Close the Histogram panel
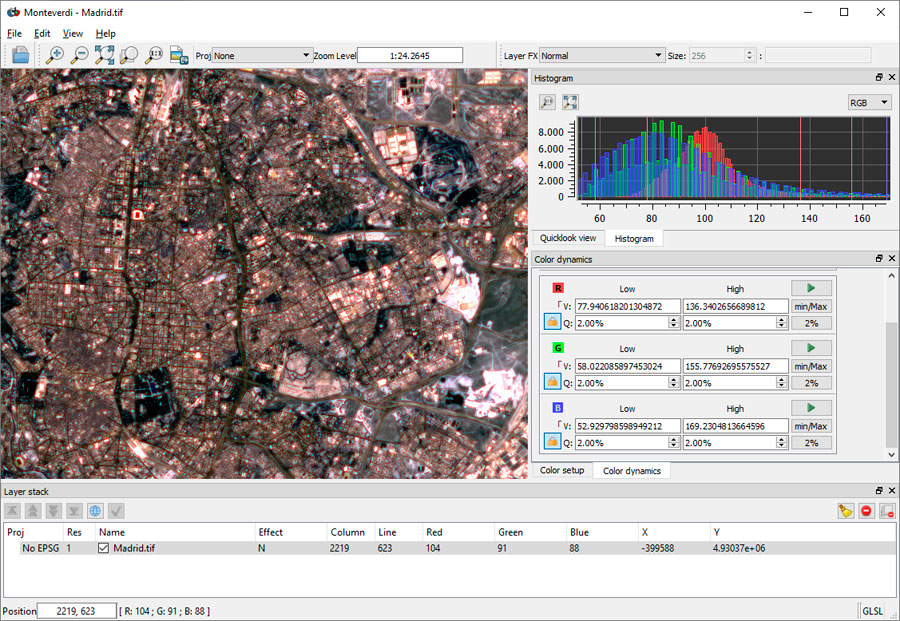The width and height of the screenshot is (900, 621). click(891, 77)
